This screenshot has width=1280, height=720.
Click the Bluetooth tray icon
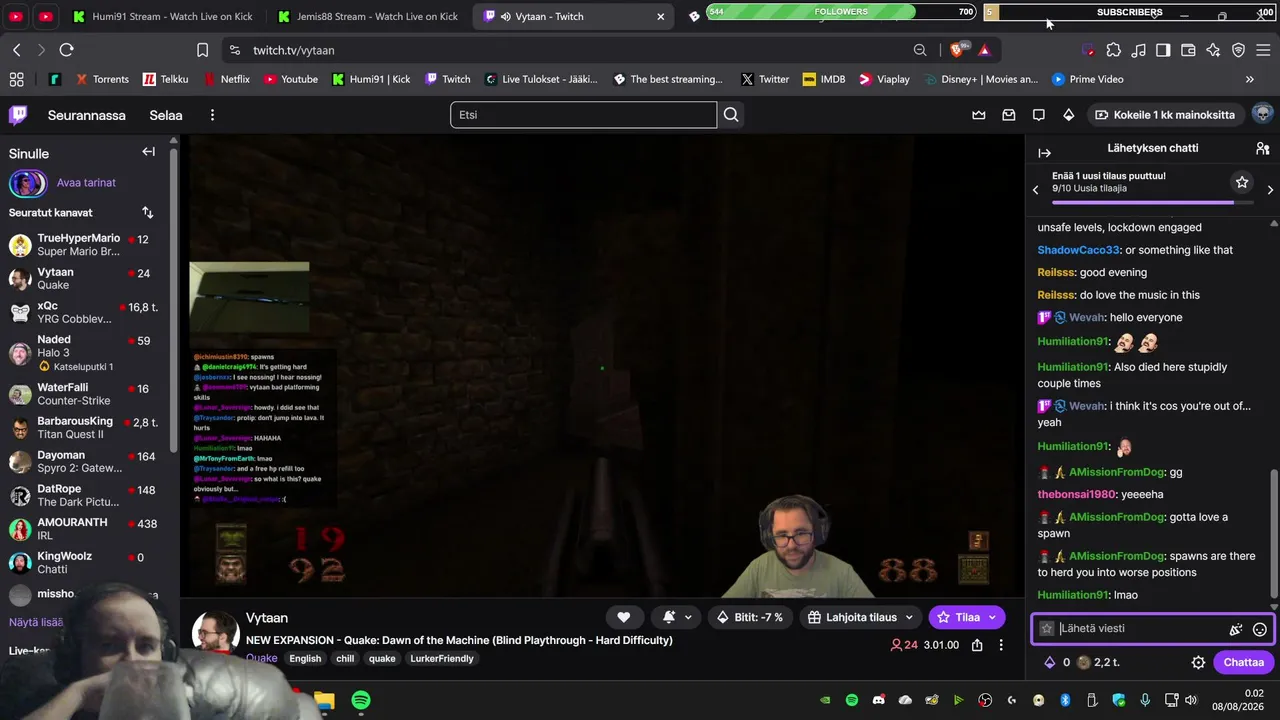(1065, 700)
